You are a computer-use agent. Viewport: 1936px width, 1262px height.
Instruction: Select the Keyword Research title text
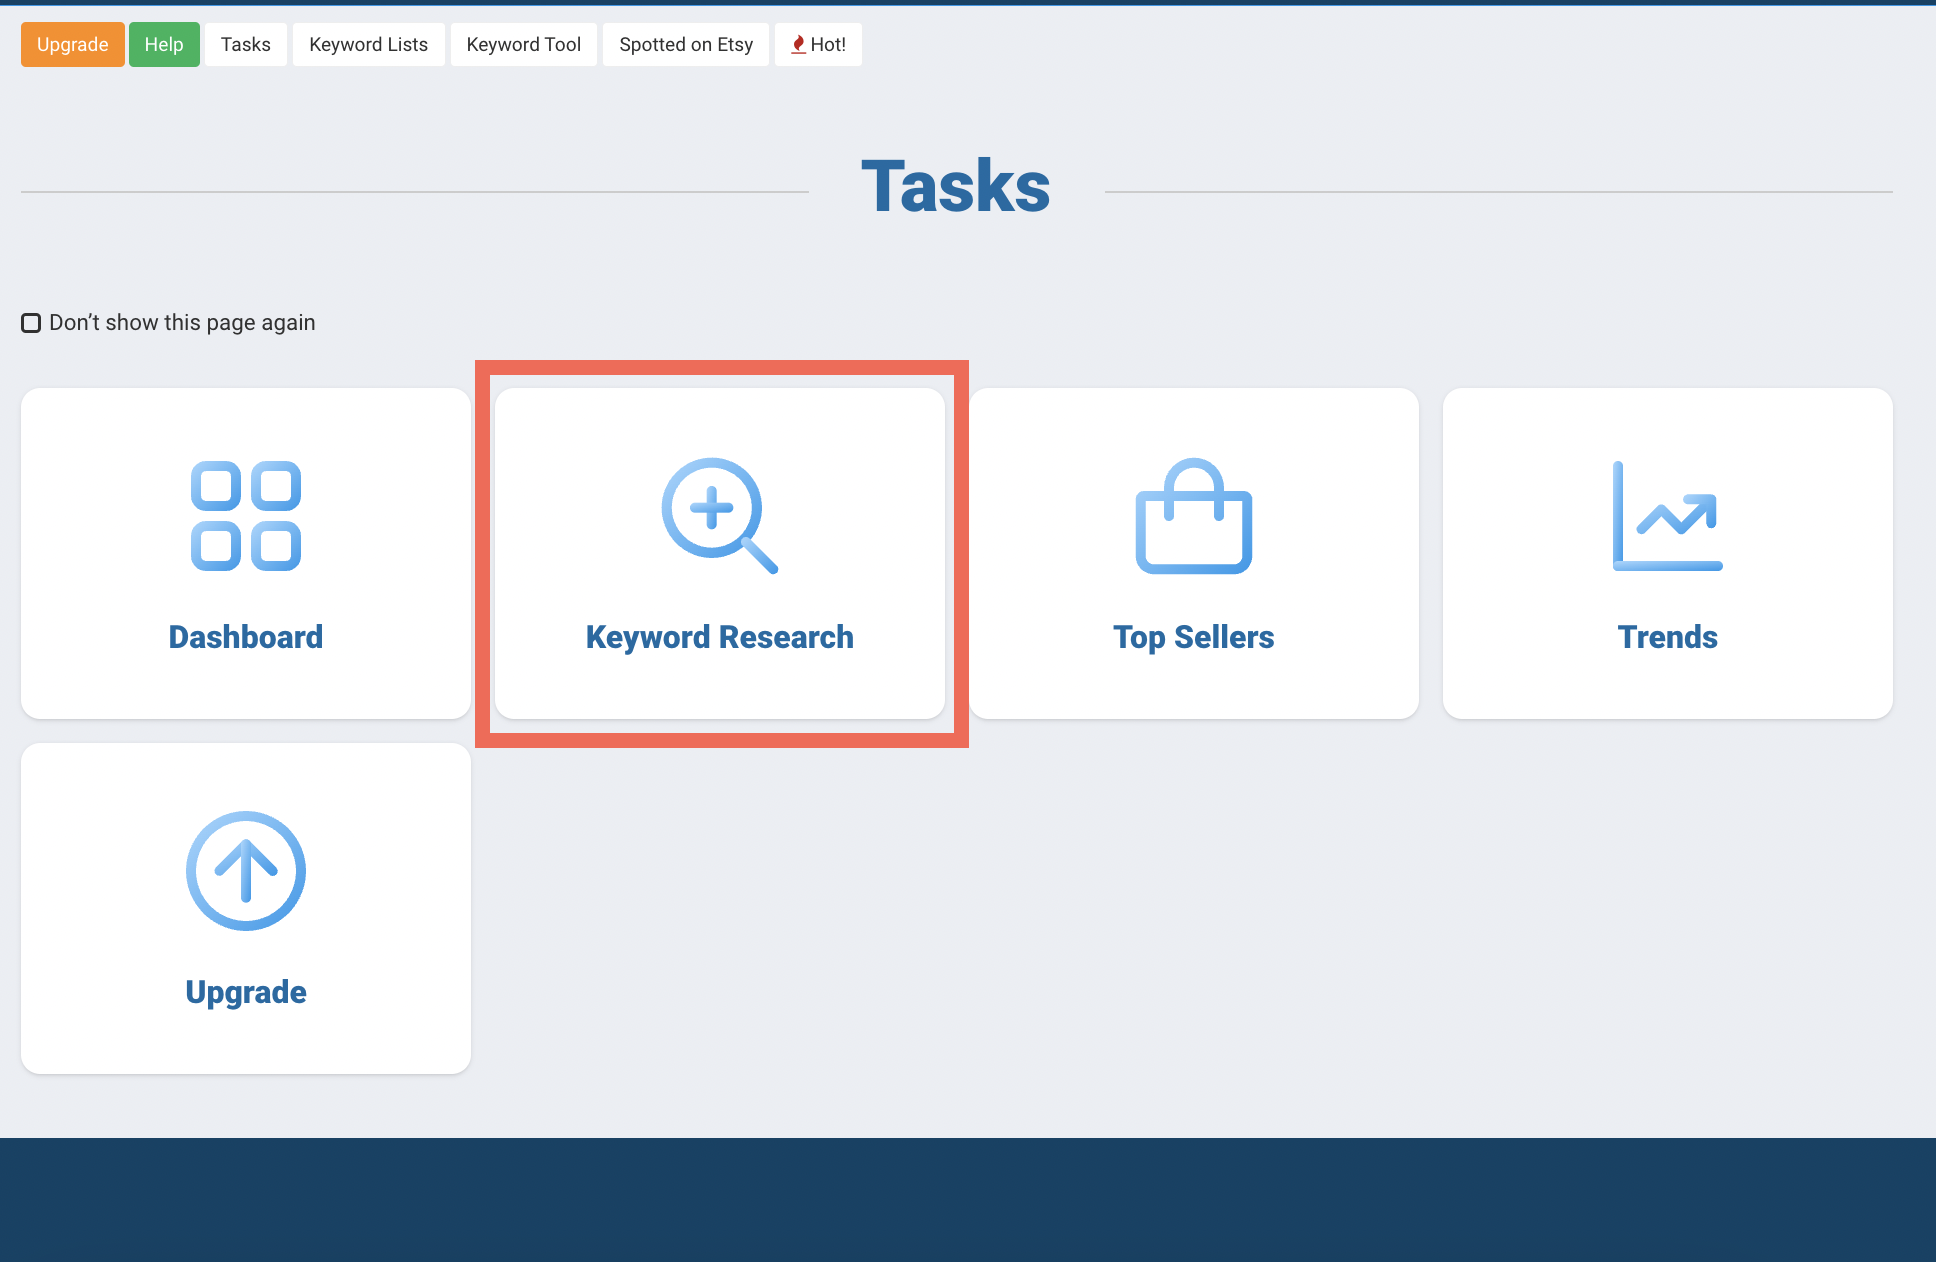click(719, 637)
